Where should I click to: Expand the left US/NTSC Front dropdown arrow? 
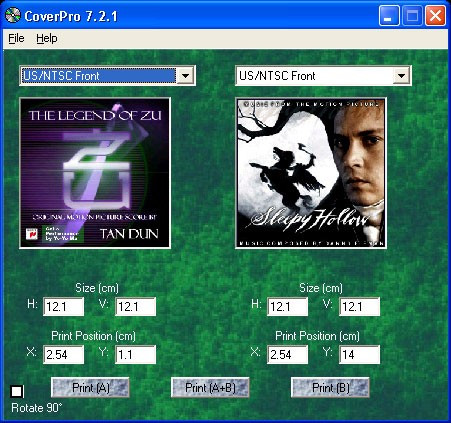tap(185, 76)
